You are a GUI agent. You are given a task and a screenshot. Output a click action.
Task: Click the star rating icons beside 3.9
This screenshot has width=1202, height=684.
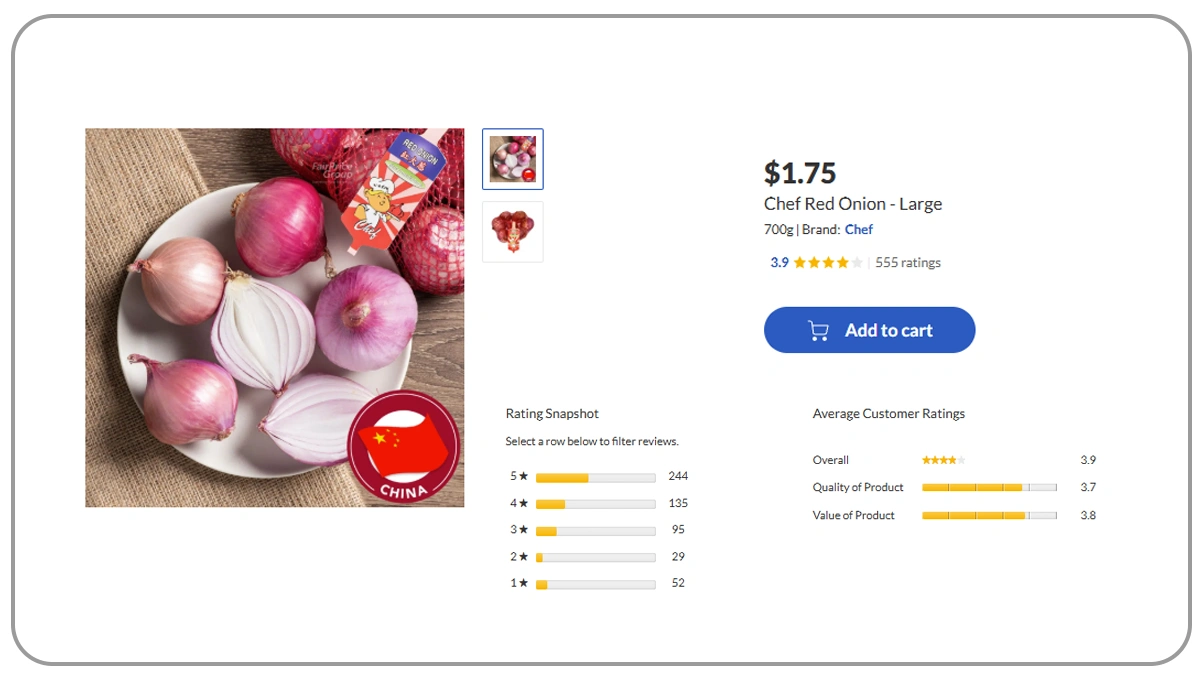pos(828,263)
